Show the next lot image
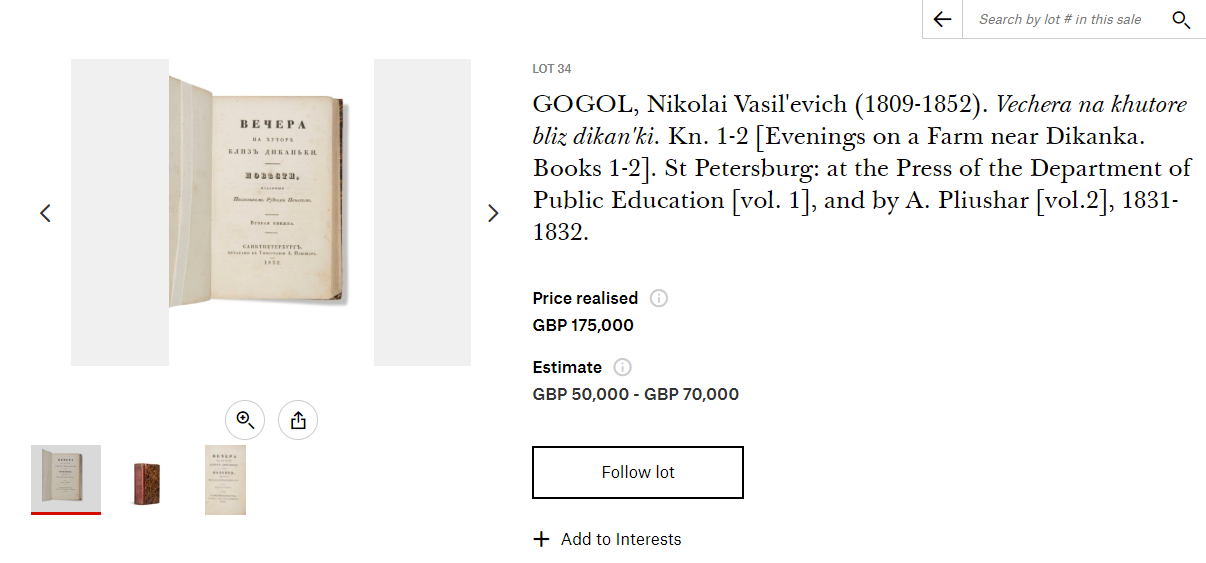 pos(493,213)
